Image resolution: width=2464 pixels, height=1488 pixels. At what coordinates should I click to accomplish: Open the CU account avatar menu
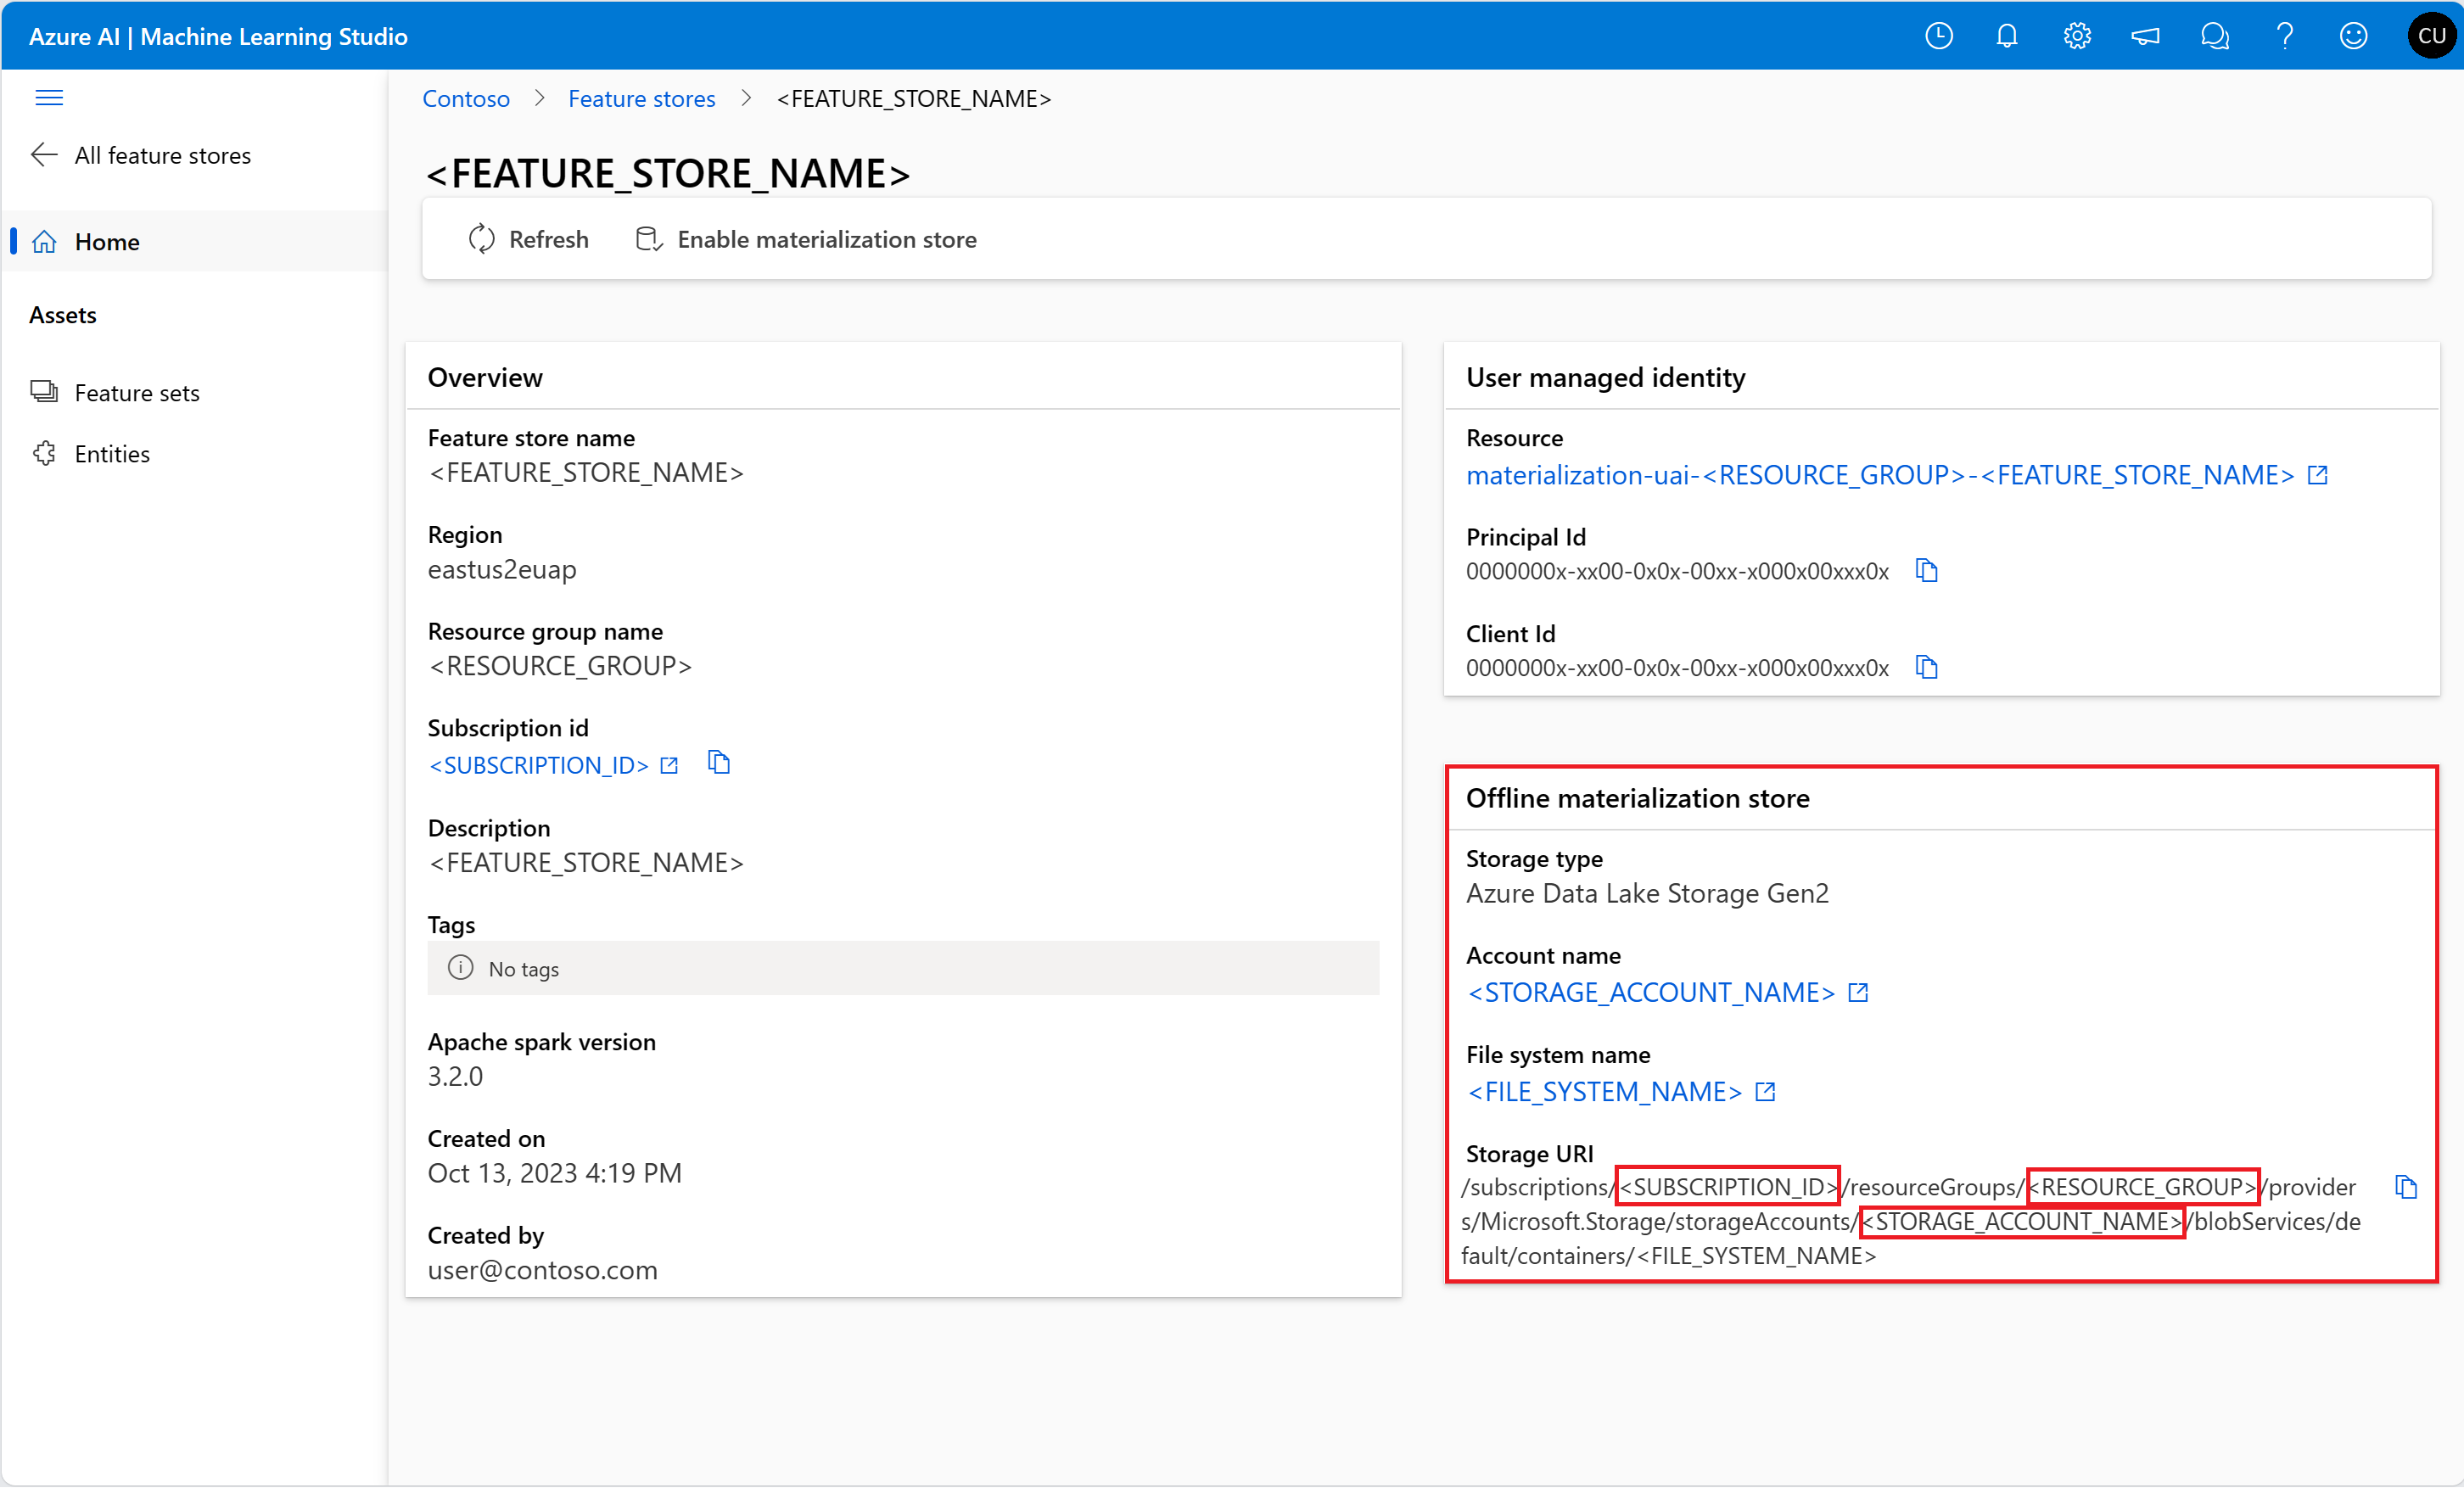2430,37
